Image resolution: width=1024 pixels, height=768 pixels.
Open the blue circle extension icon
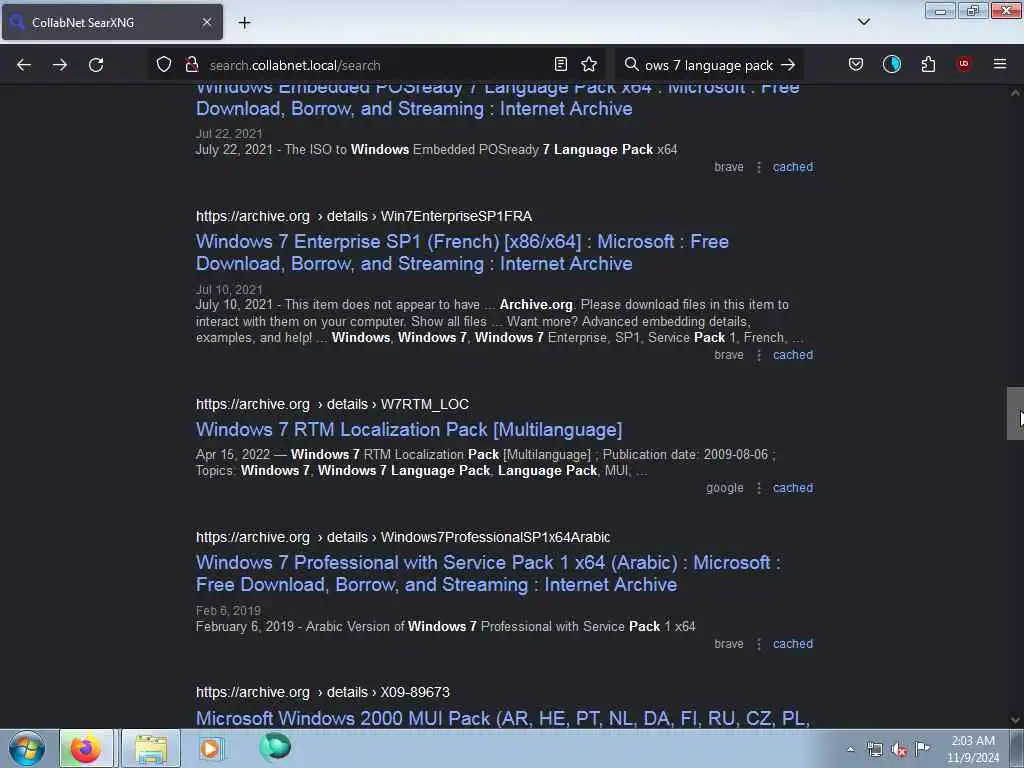(891, 64)
